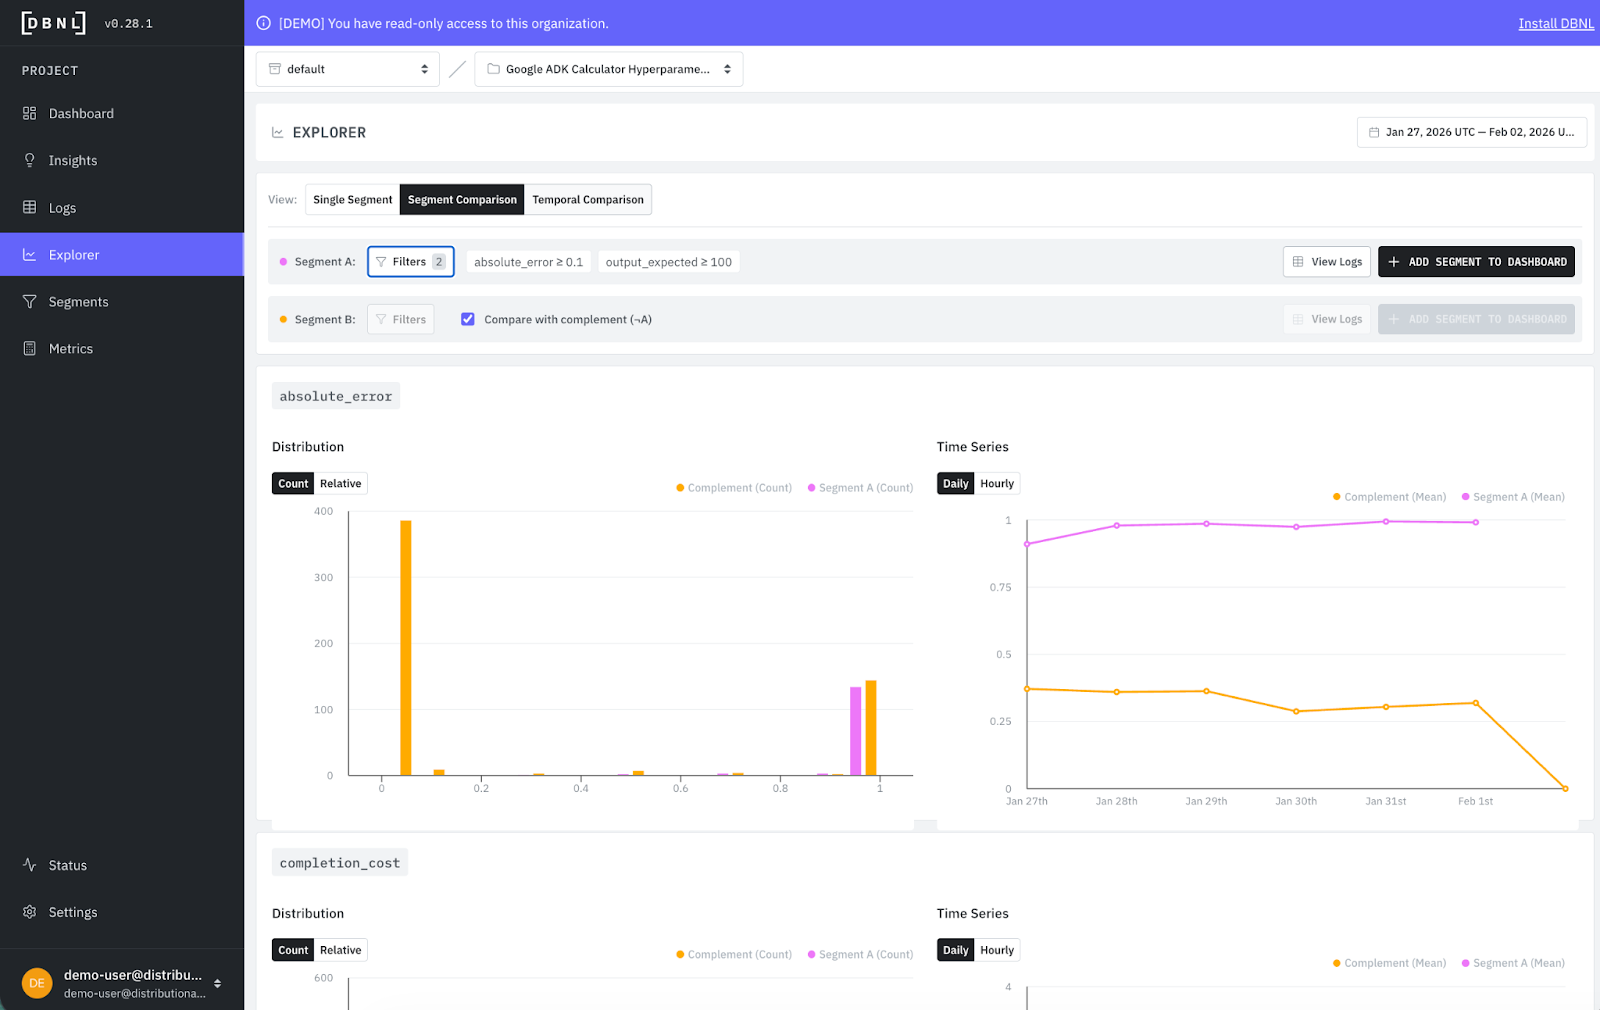Go to Dashboard page
Viewport: 1600px width, 1010px height.
[122, 113]
